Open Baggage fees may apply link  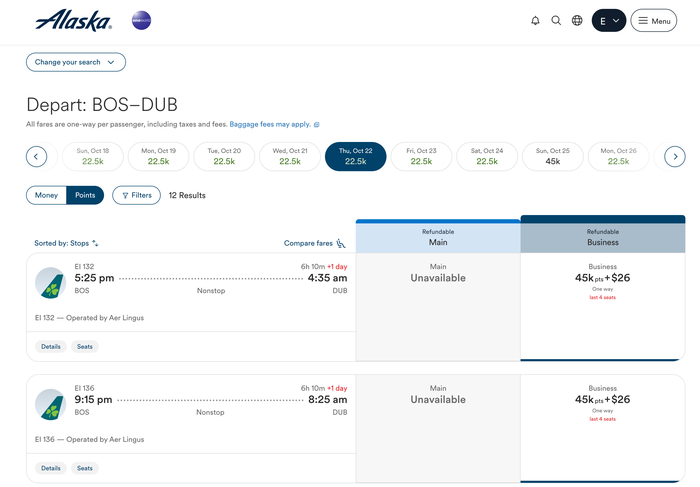pos(274,124)
